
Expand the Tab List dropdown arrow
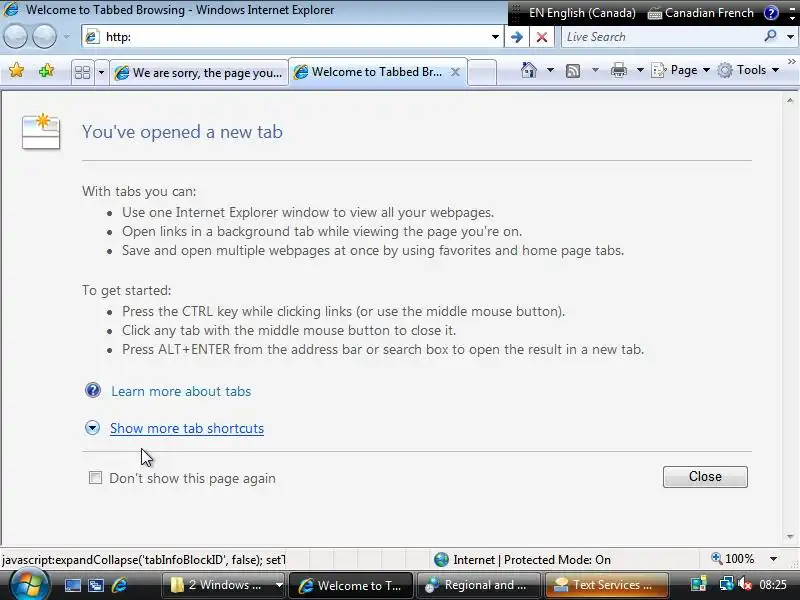(x=101, y=72)
